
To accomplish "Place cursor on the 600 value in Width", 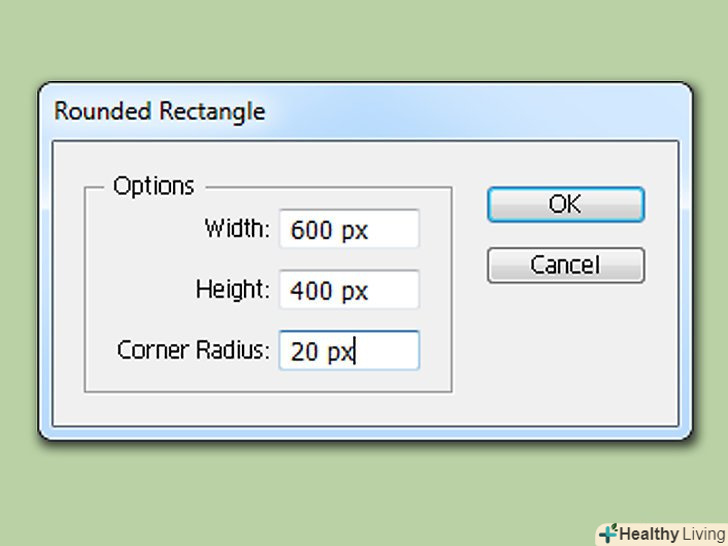I will tap(311, 230).
